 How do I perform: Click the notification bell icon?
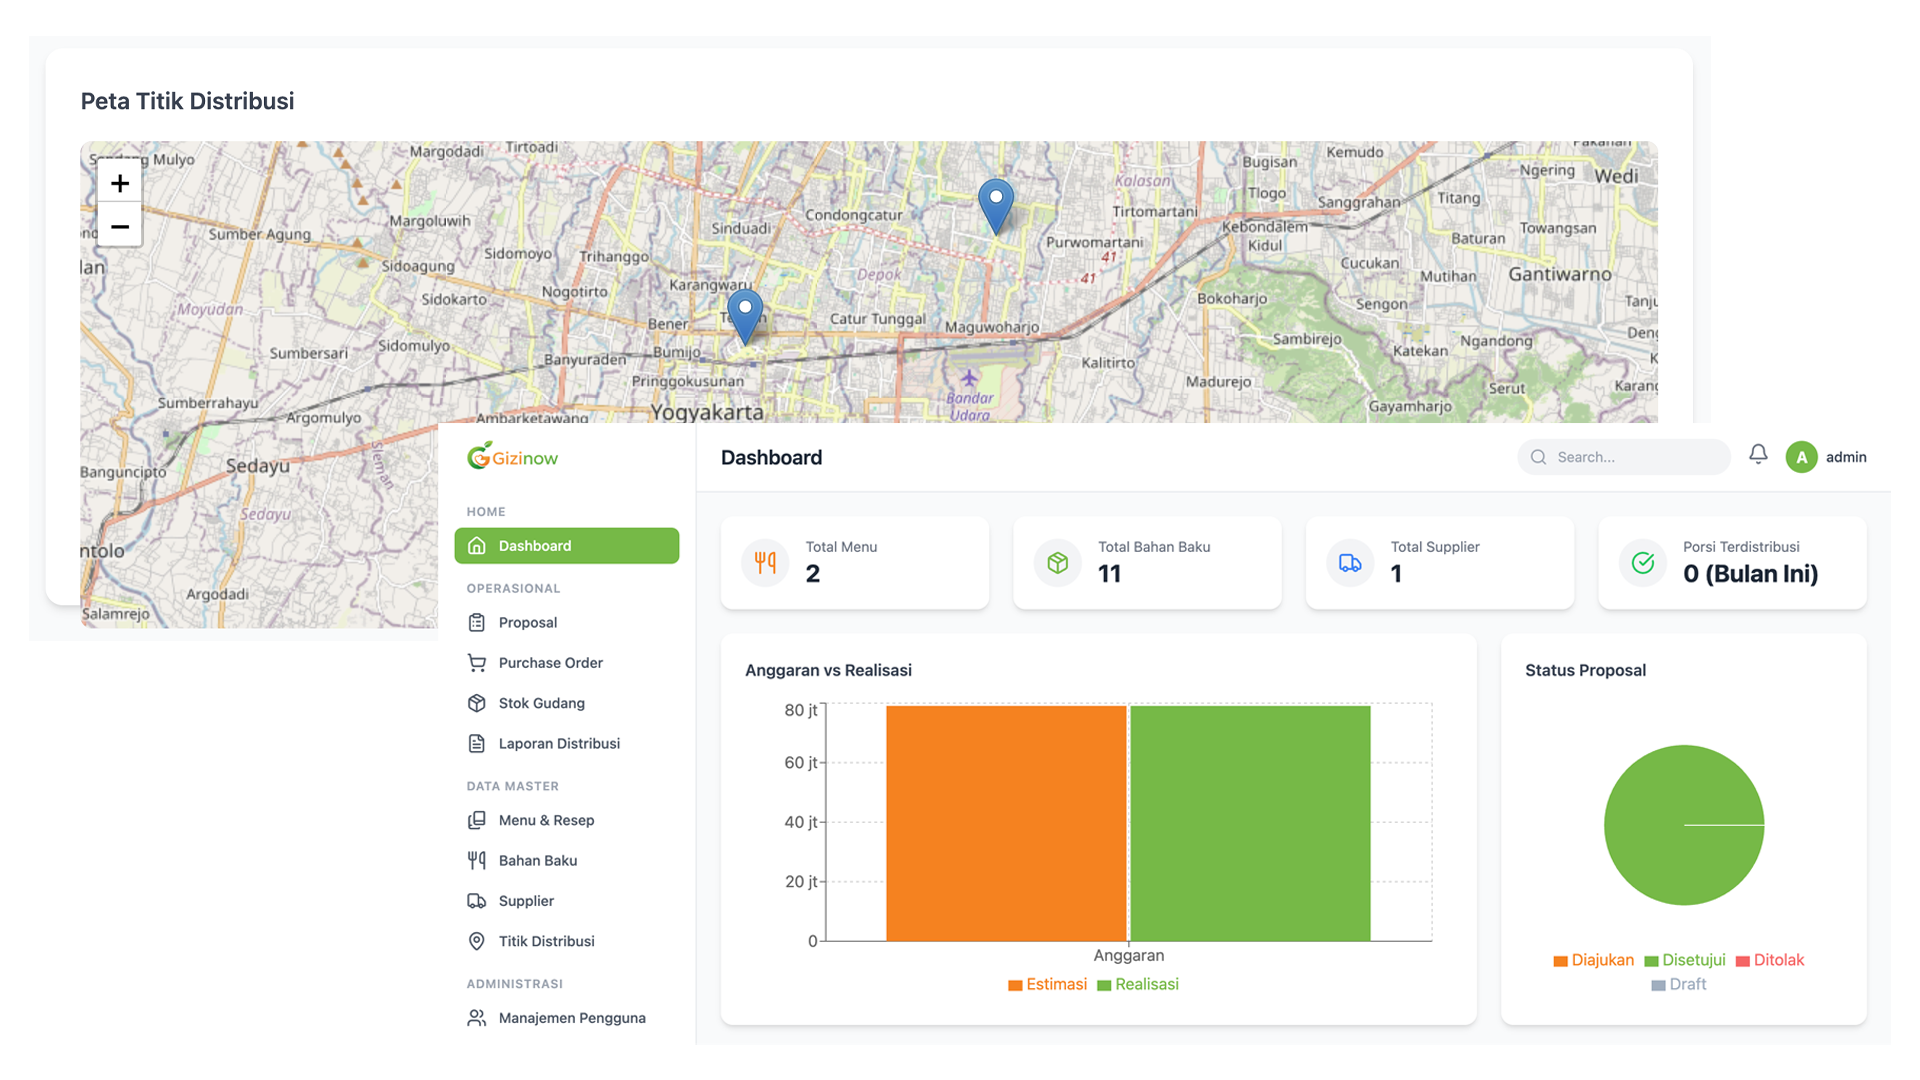(x=1758, y=455)
